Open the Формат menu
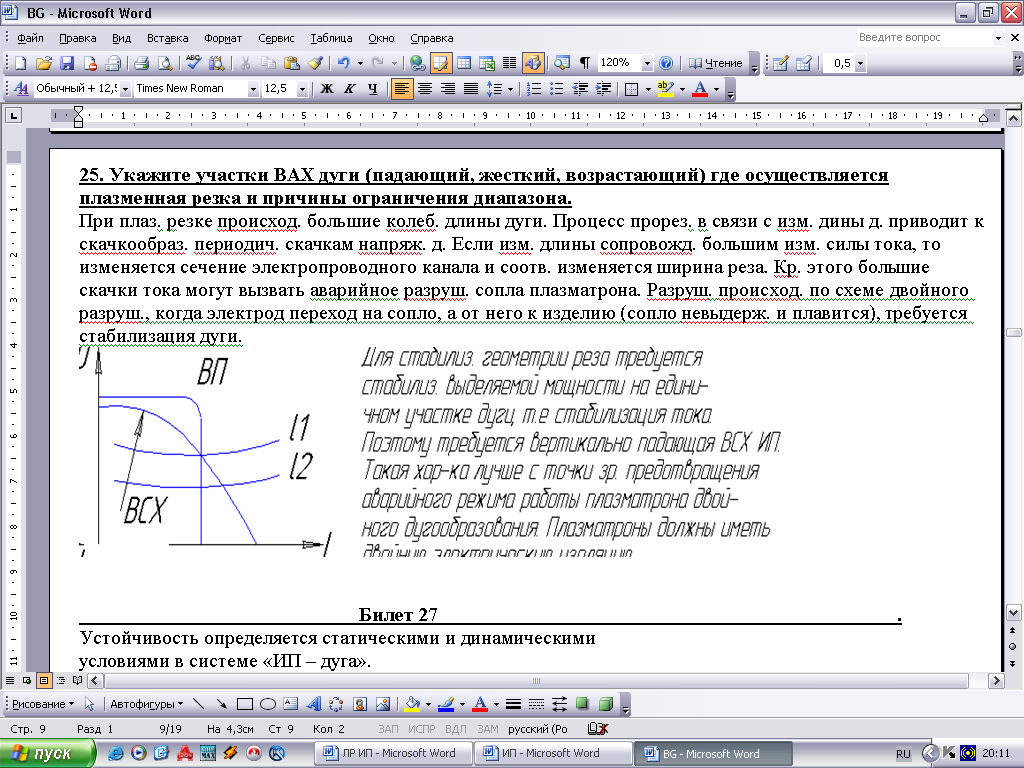 [x=223, y=38]
